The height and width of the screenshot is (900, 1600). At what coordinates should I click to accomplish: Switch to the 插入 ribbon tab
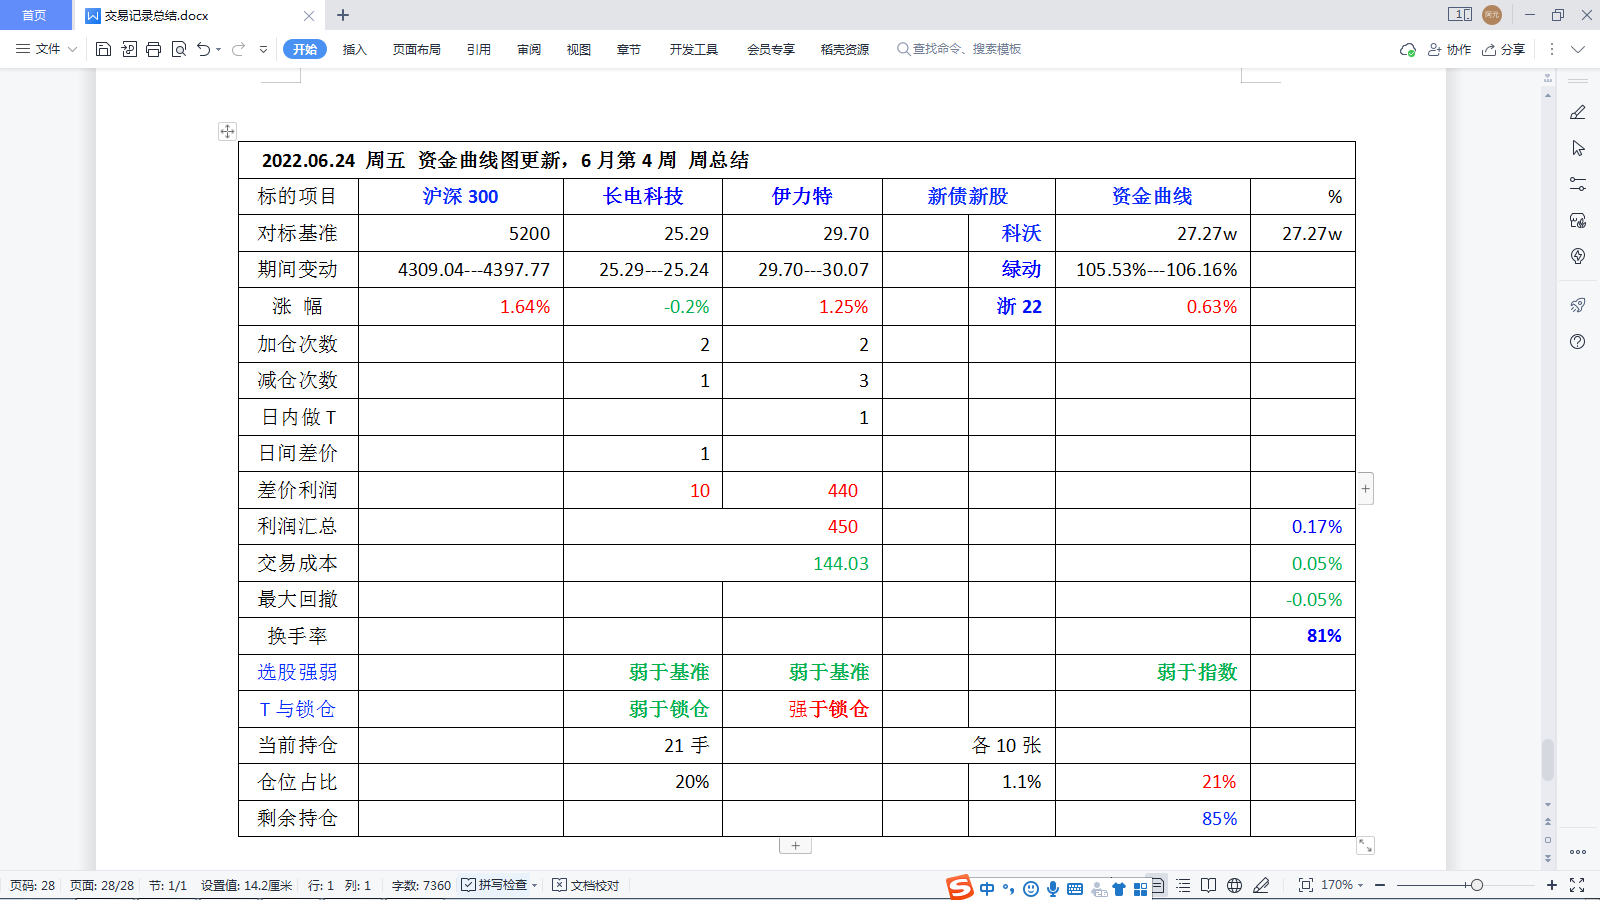coord(355,48)
